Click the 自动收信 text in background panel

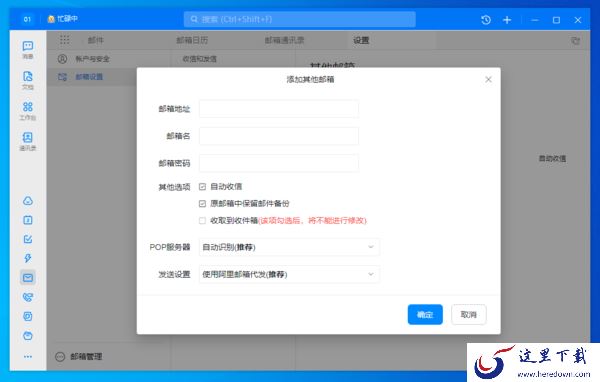click(552, 158)
